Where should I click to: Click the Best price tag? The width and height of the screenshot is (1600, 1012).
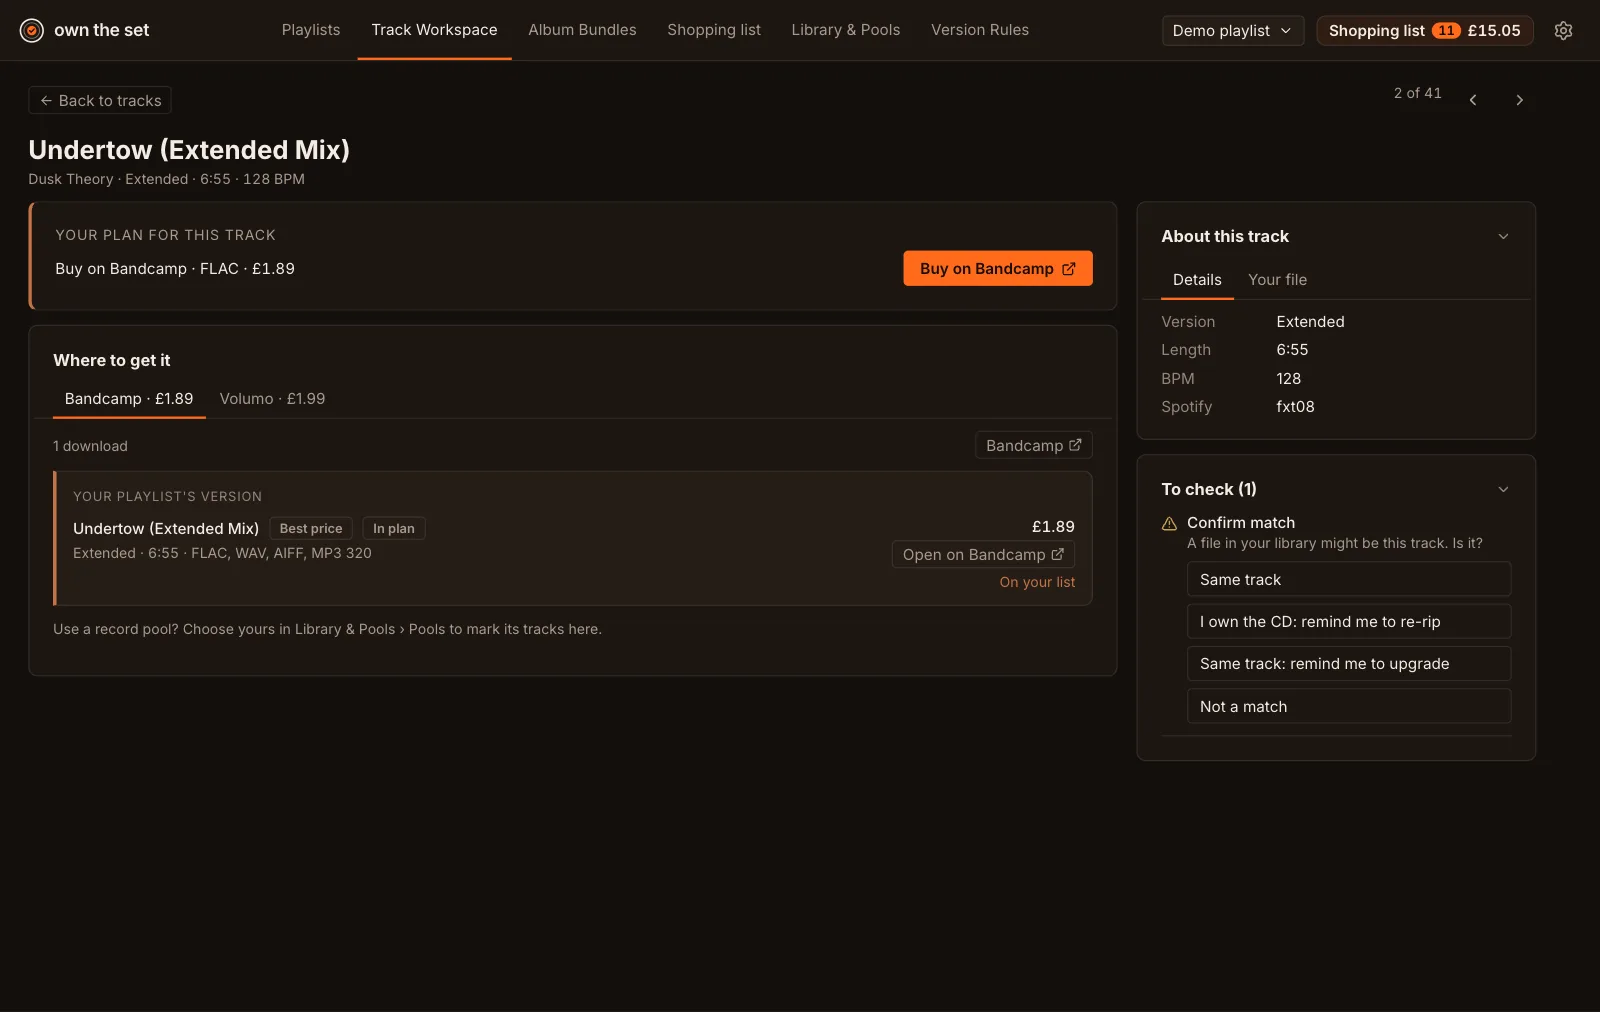click(x=311, y=528)
